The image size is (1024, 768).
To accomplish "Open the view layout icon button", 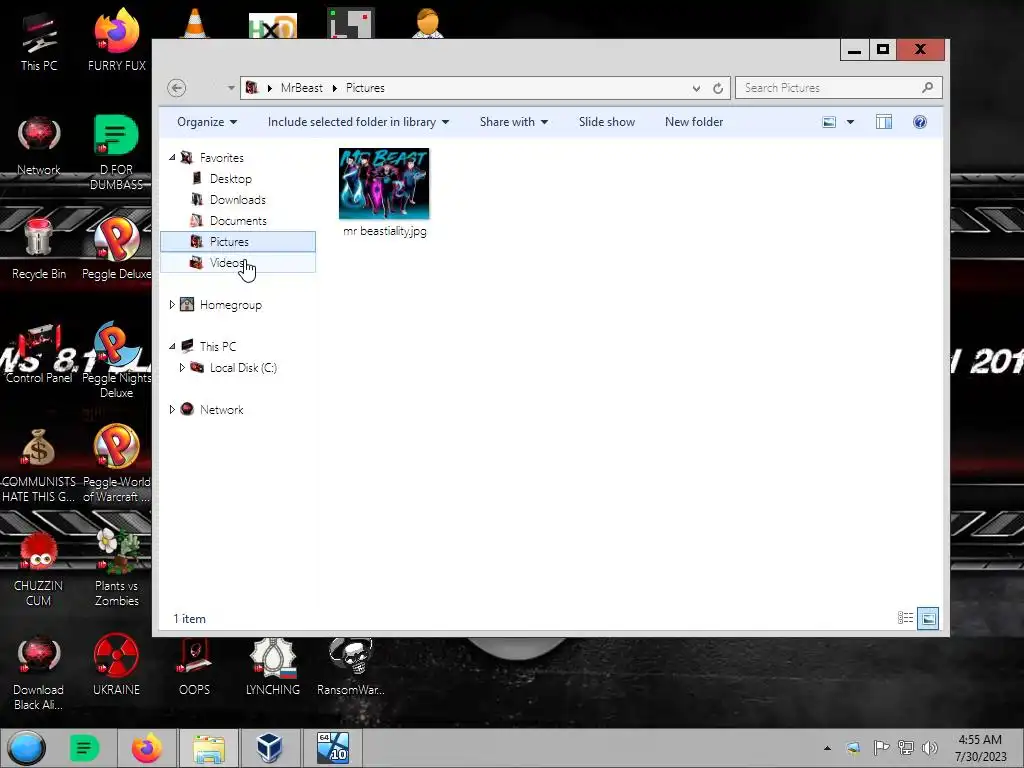I will click(829, 122).
